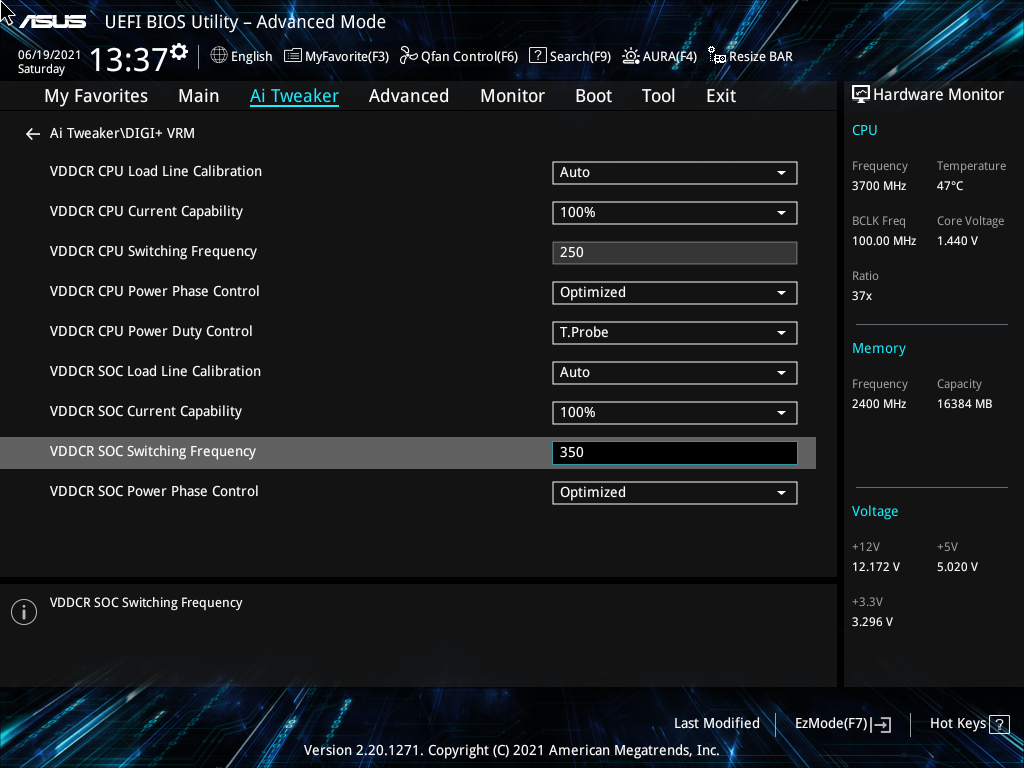This screenshot has height=768, width=1024.
Task: Open Qfan Control
Action: 458,56
